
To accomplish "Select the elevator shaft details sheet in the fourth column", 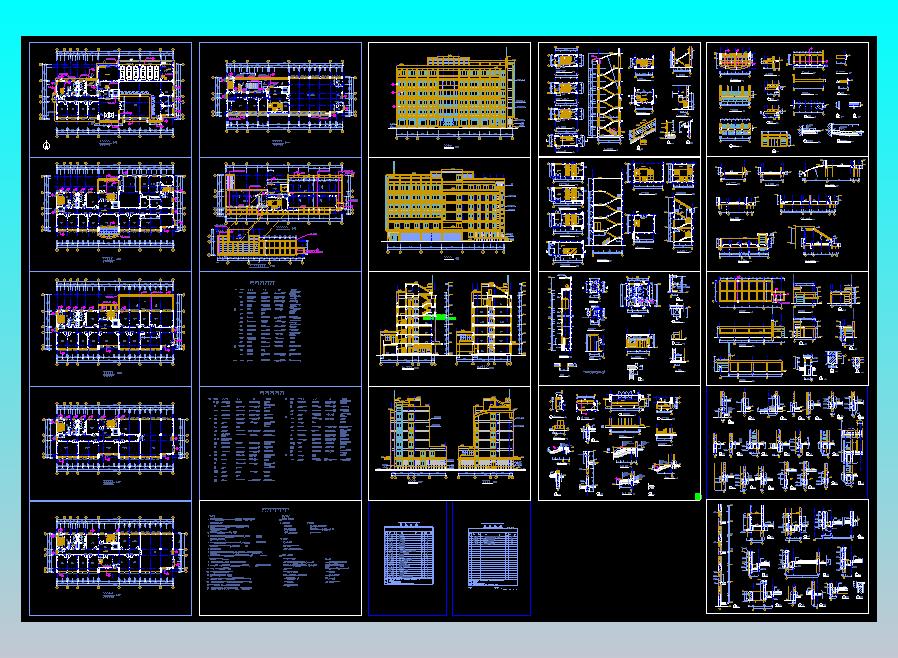I will tap(620, 329).
